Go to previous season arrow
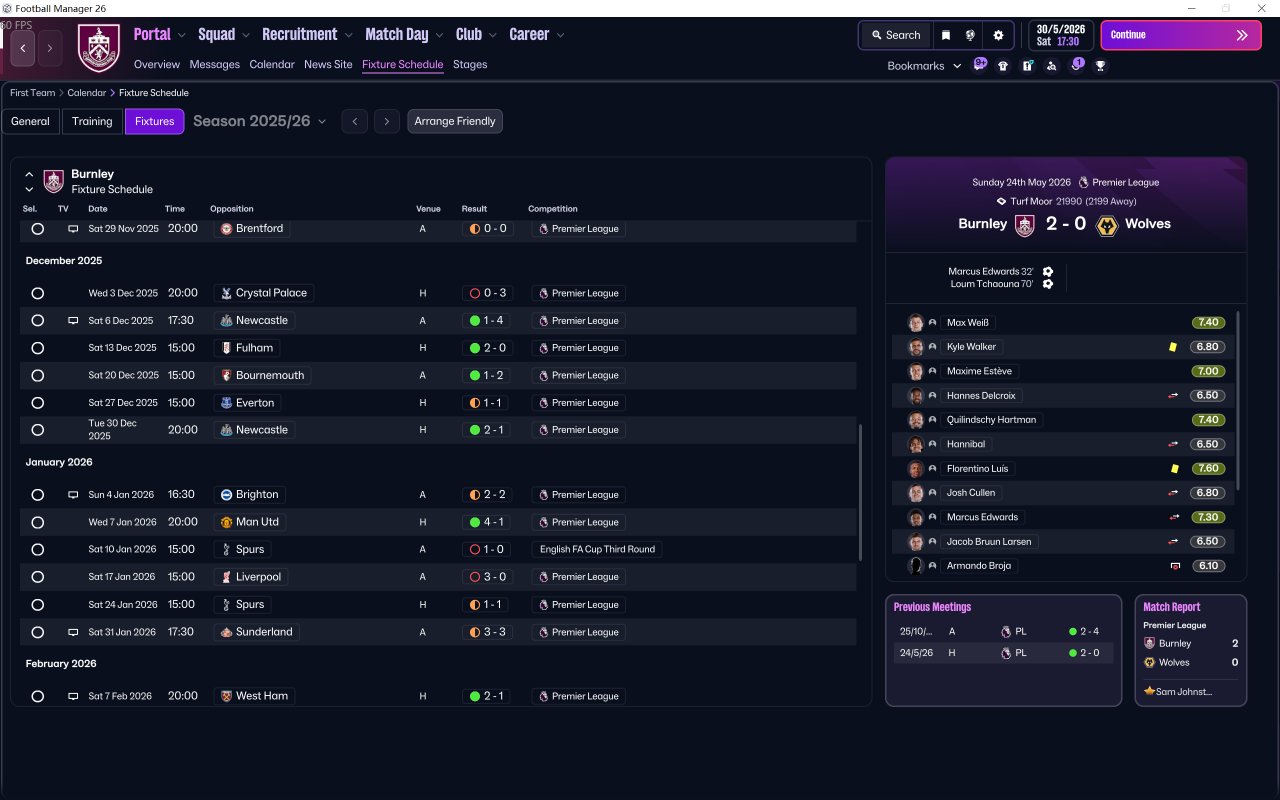The height and width of the screenshot is (800, 1280). 354,121
